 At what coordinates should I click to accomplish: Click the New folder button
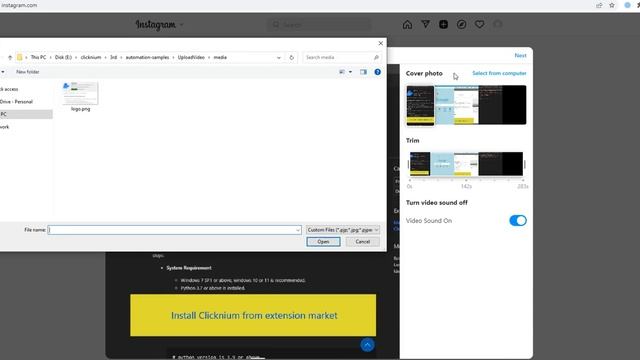coord(28,72)
